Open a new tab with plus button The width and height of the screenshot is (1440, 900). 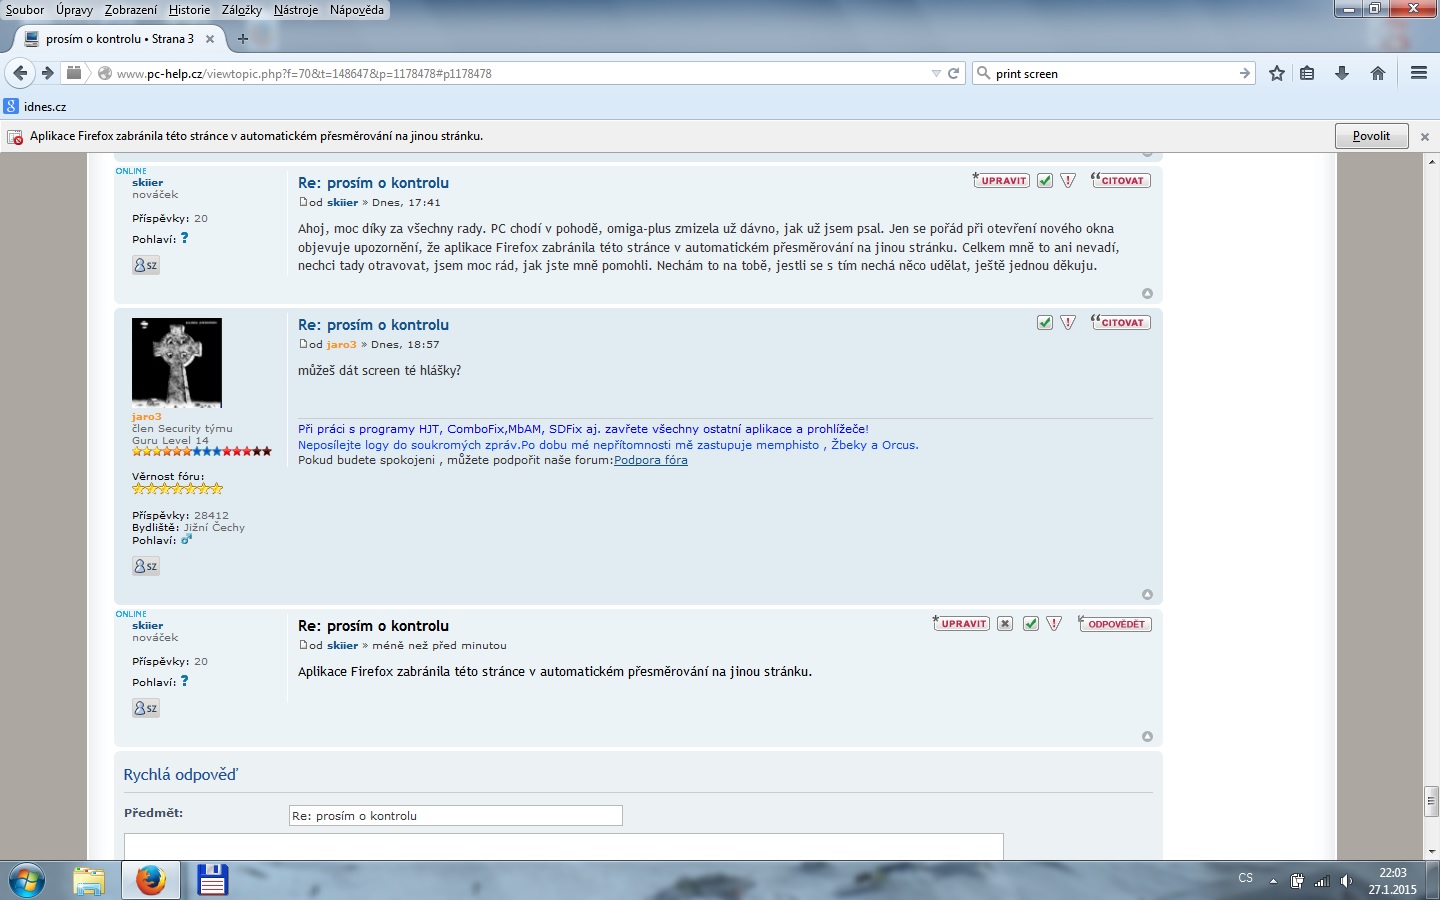point(242,39)
